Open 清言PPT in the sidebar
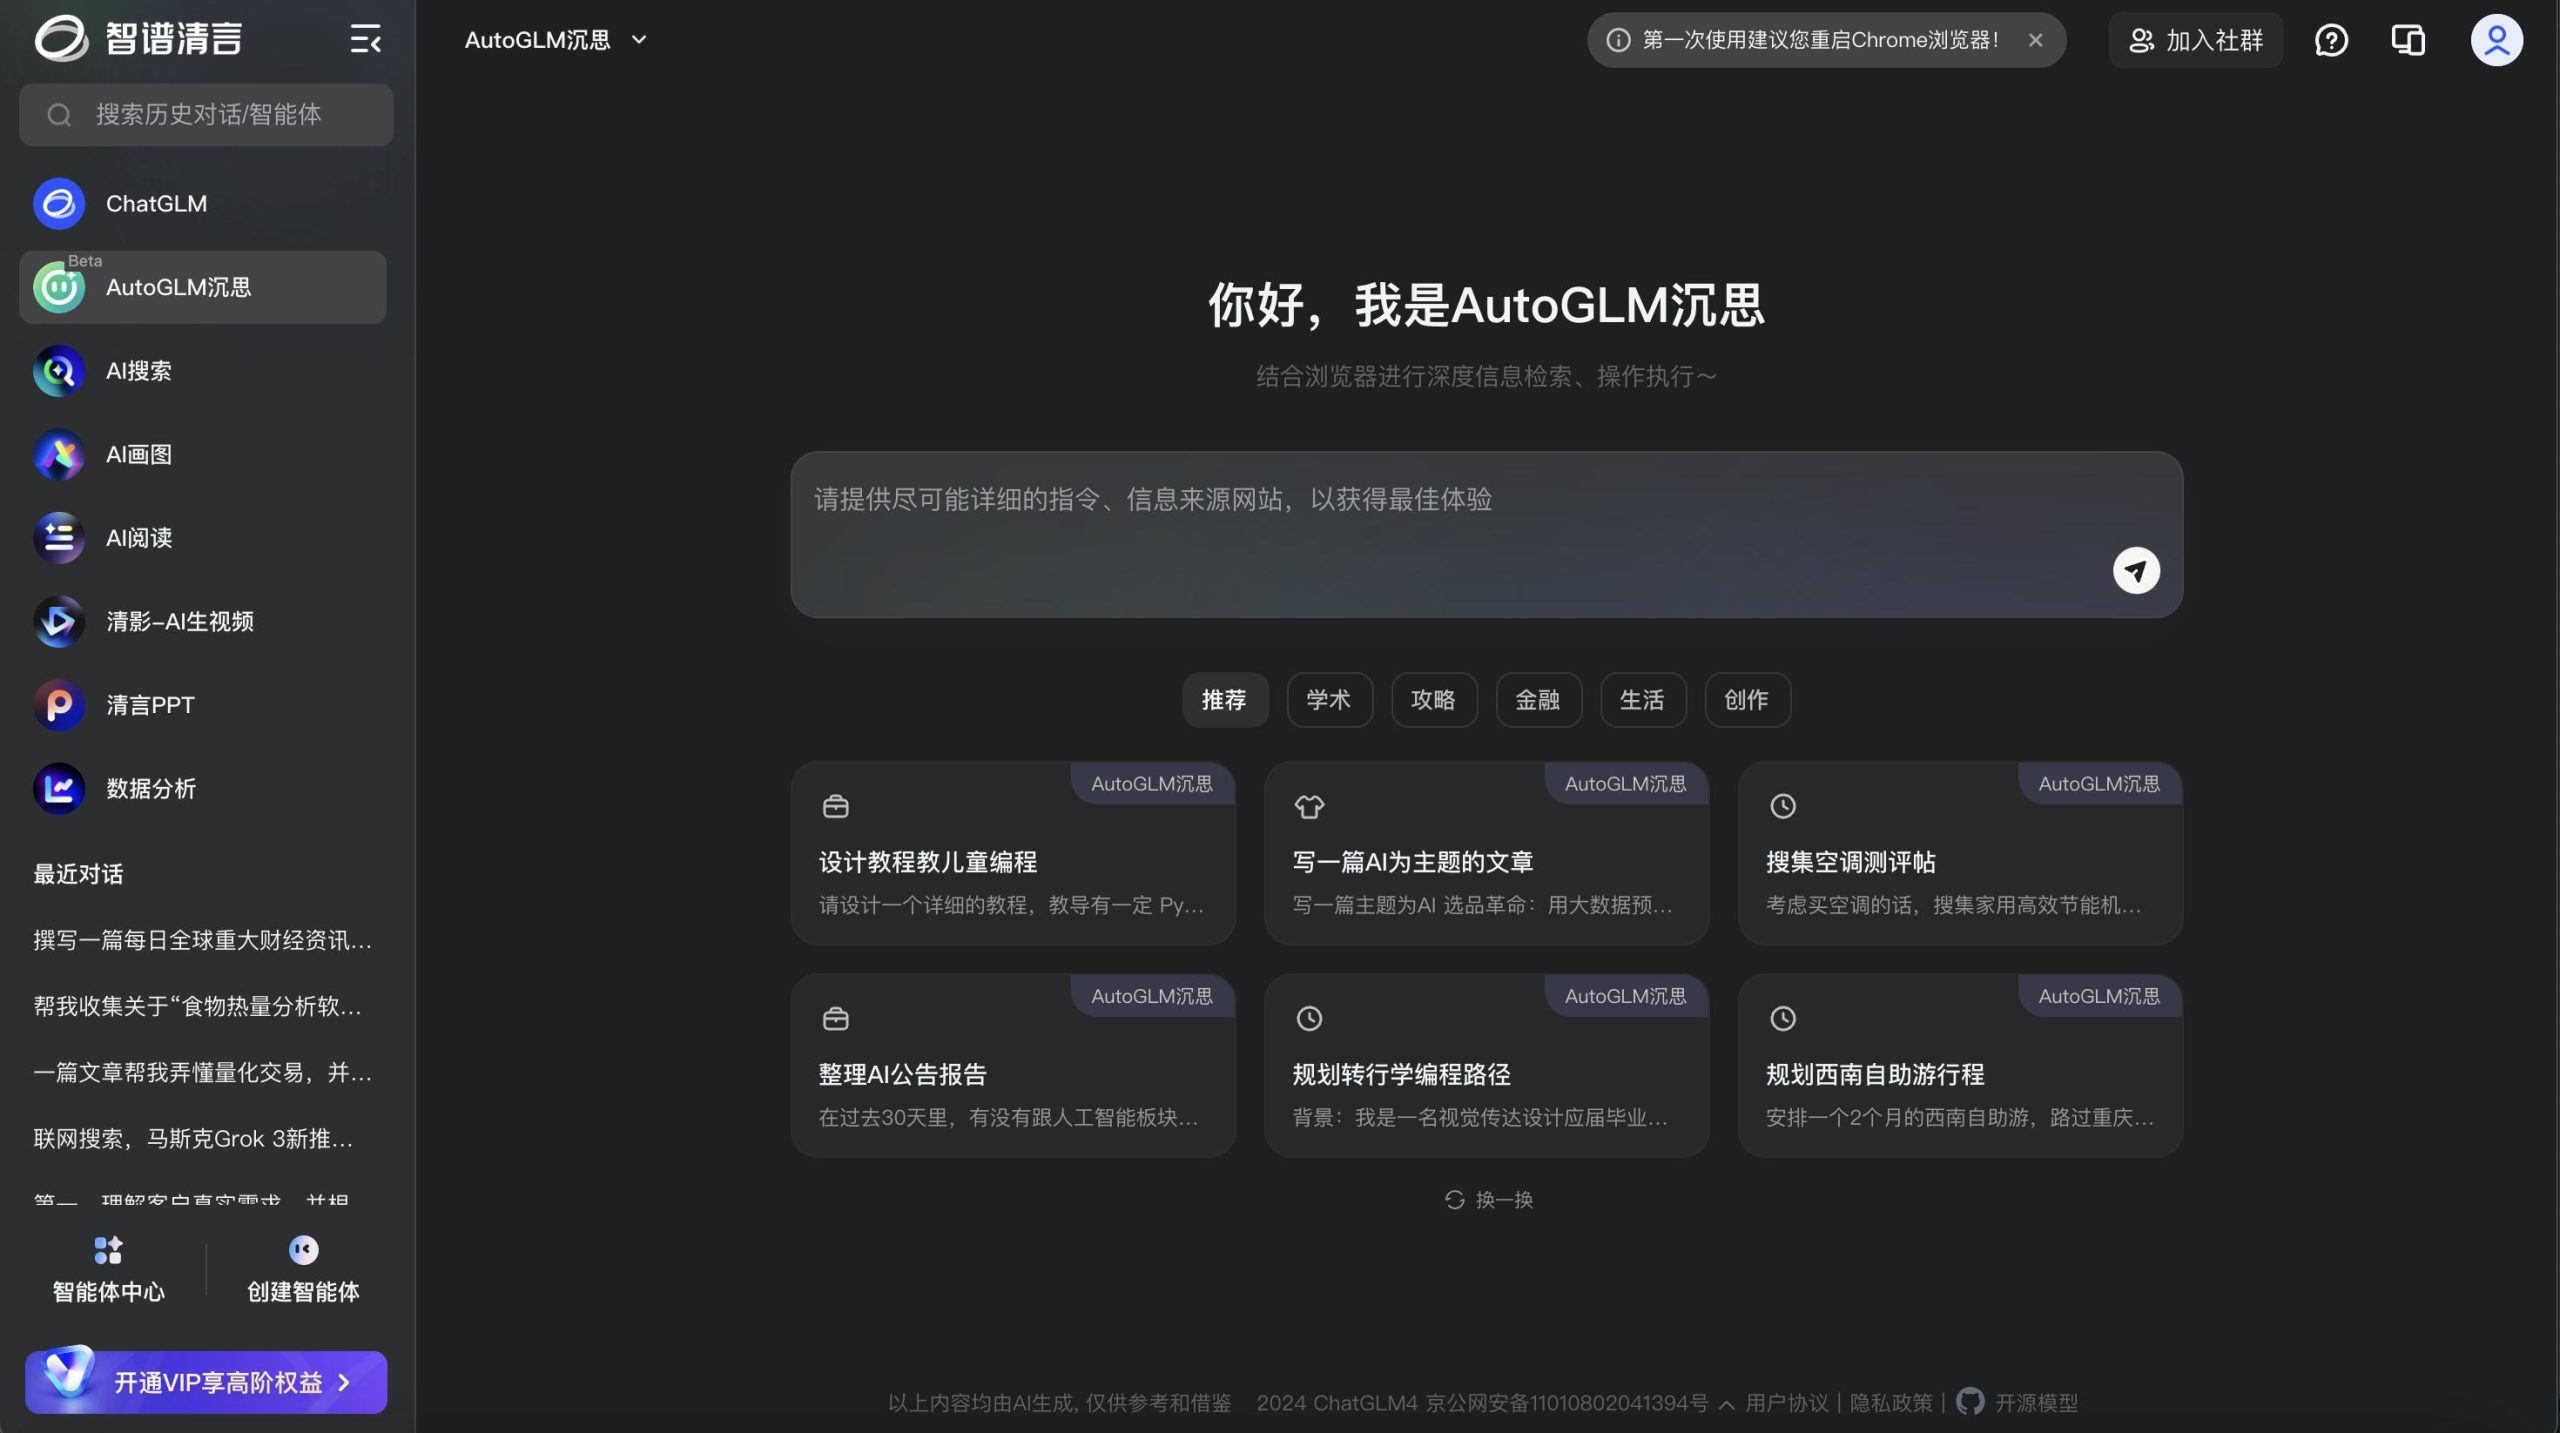The height and width of the screenshot is (1433, 2560). click(150, 705)
